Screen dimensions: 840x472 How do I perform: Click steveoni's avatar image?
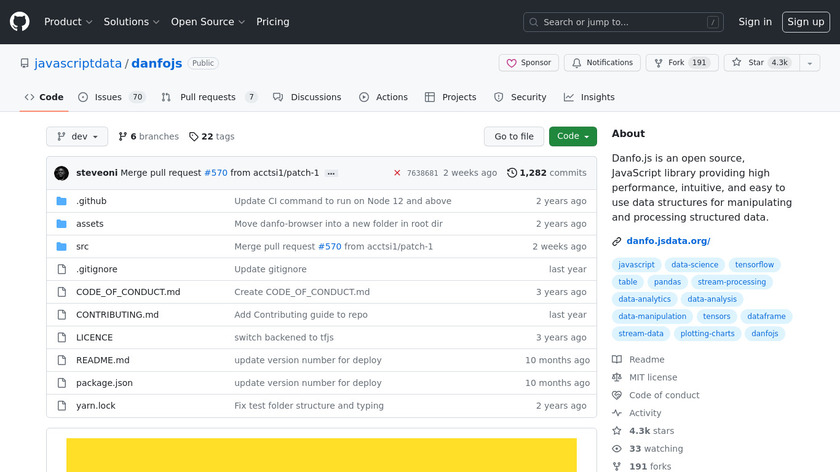click(x=61, y=173)
